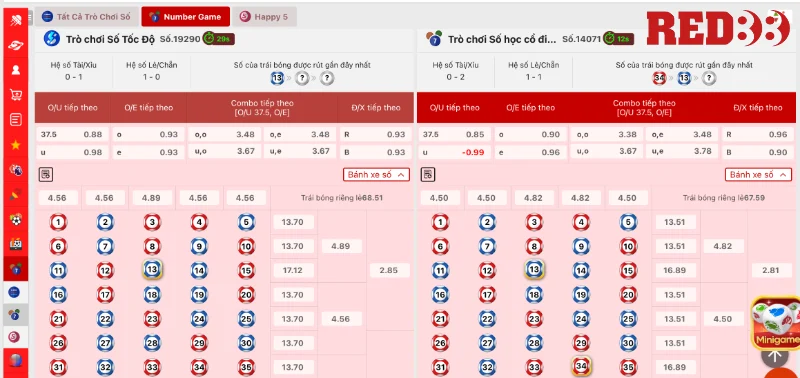Switch to Tất Cả Trò Chơi Số tab
Image resolution: width=800 pixels, height=378 pixels.
tap(87, 16)
